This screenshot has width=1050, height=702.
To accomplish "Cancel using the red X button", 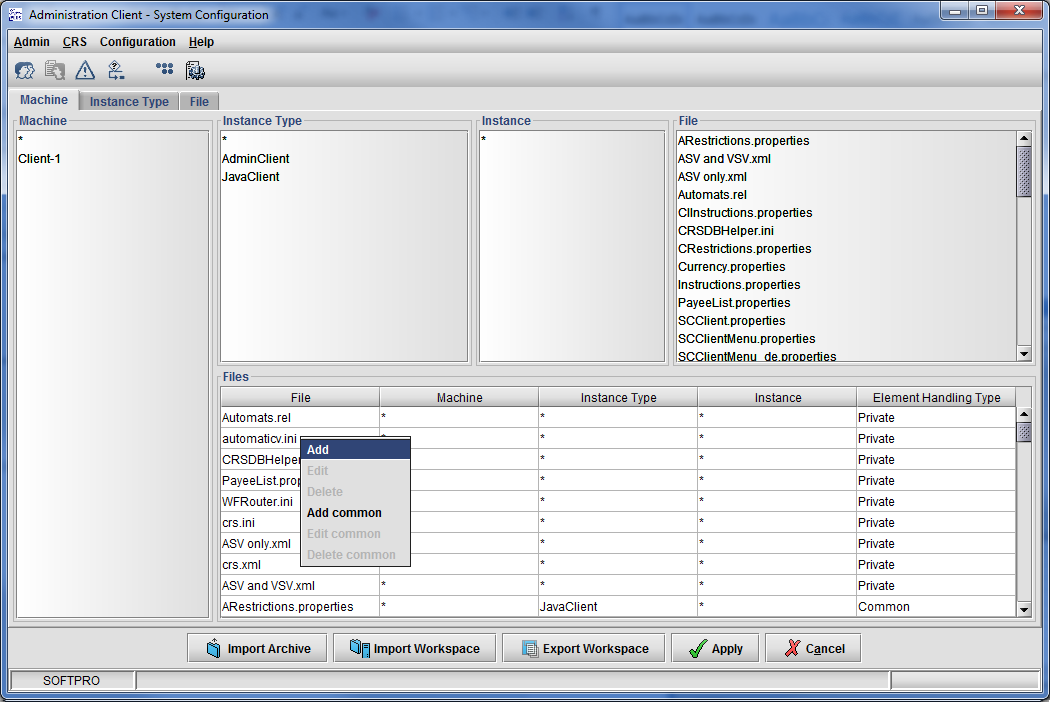I will pyautogui.click(x=812, y=648).
